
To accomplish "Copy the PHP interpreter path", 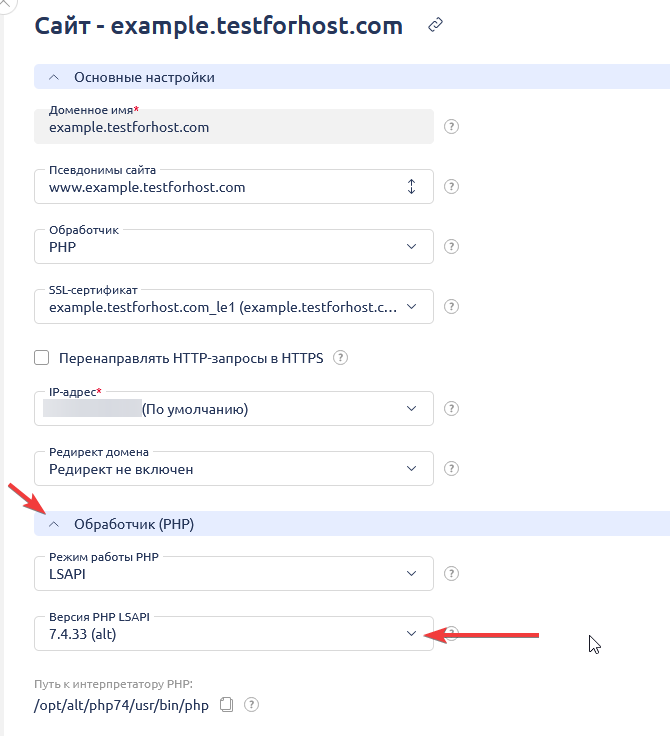I will pyautogui.click(x=226, y=705).
